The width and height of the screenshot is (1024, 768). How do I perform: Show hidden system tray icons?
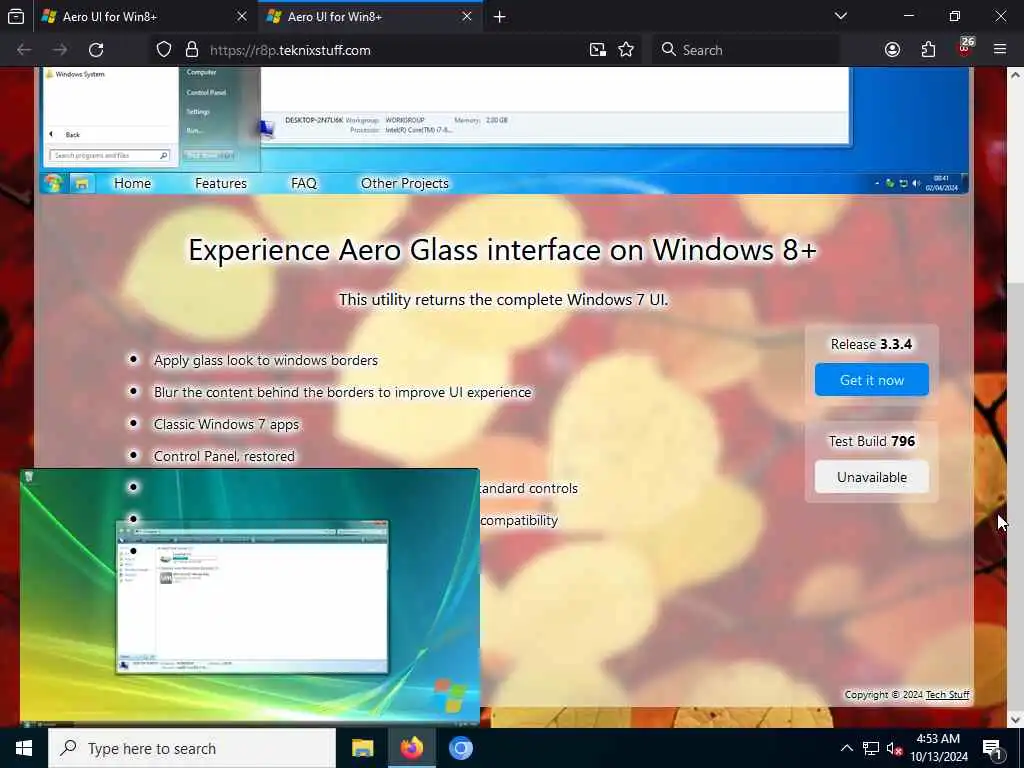click(x=846, y=748)
